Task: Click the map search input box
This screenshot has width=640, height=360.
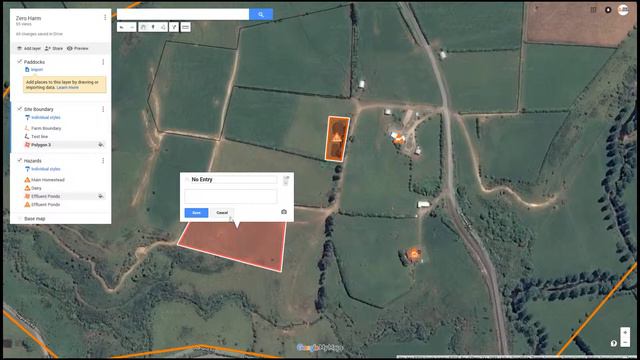Action: point(183,14)
